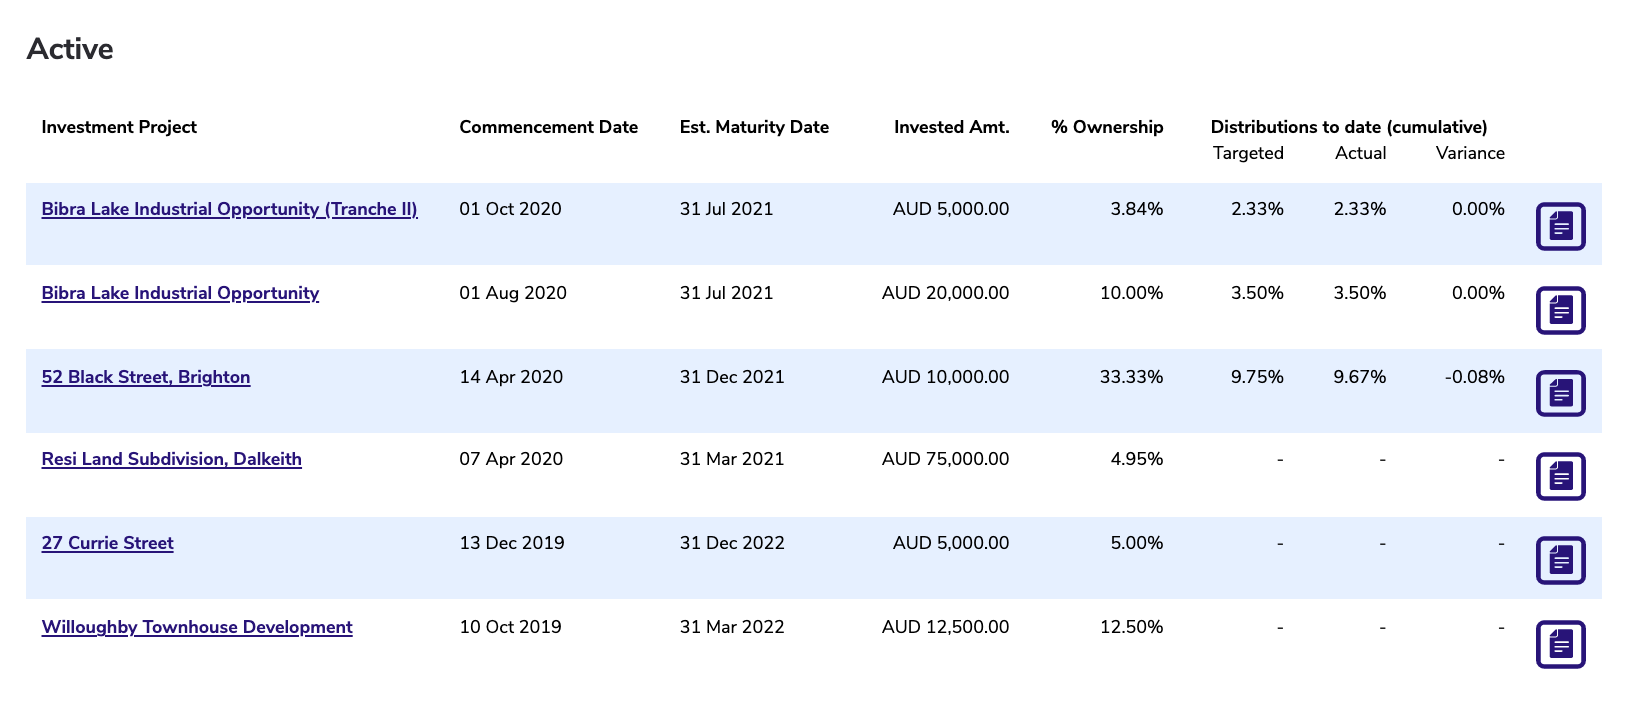1626x708 pixels.
Task: Click the Targeted sub-header
Action: (1248, 153)
